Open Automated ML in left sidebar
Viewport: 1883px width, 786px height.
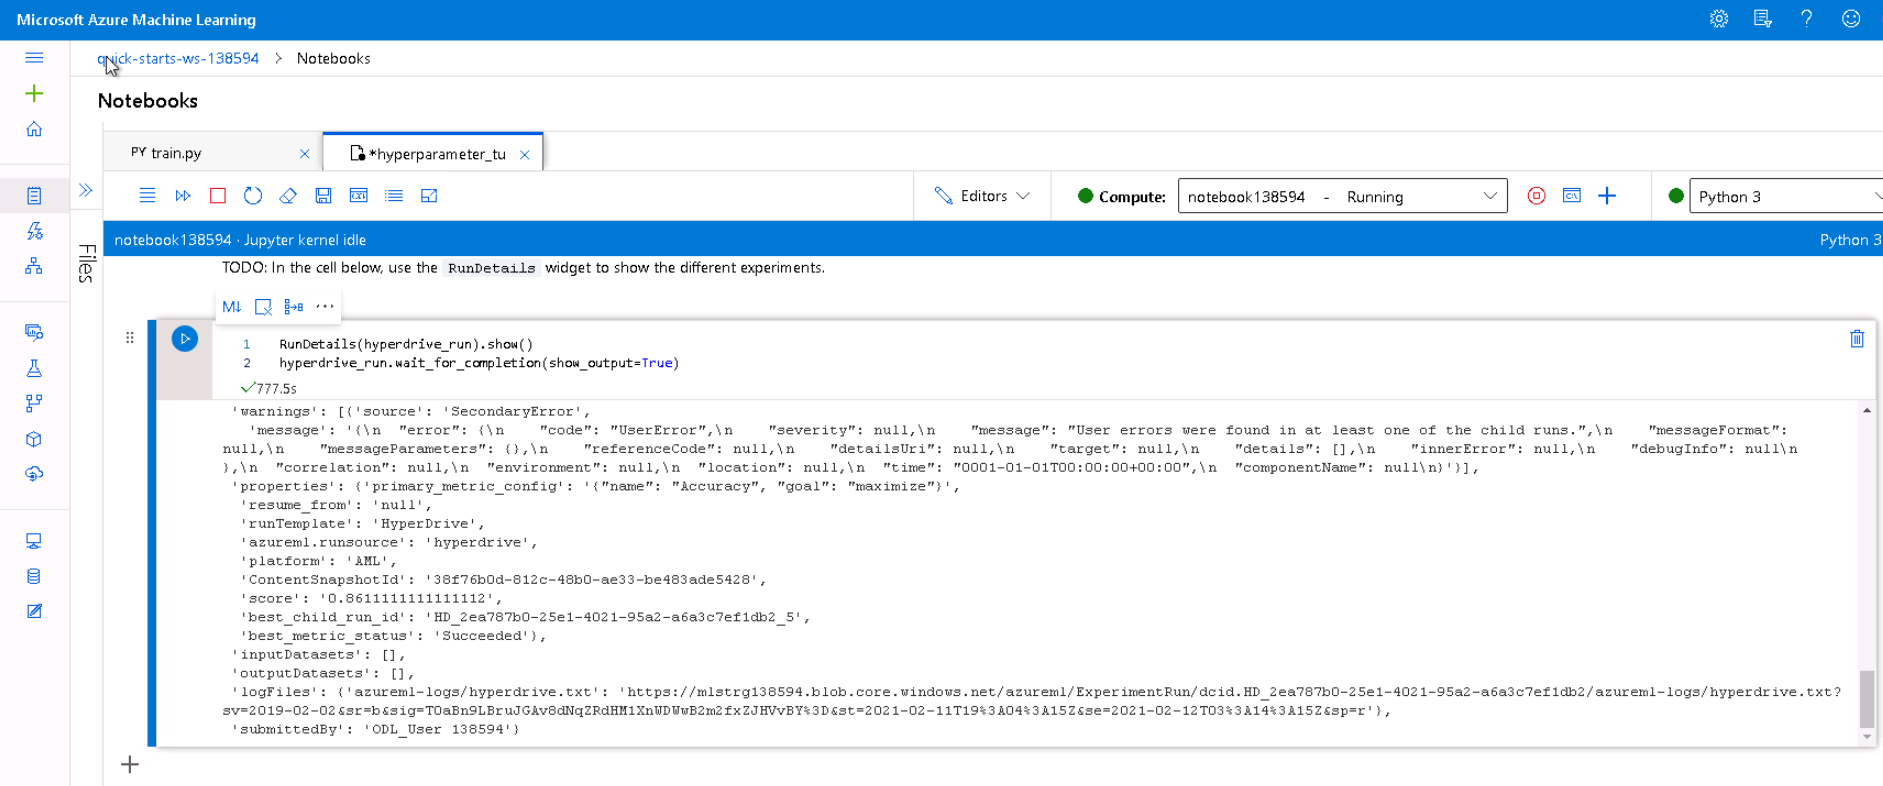pyautogui.click(x=34, y=231)
